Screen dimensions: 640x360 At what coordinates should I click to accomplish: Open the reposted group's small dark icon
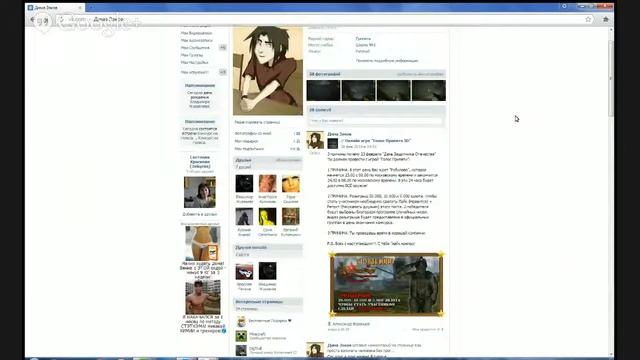coord(333,143)
